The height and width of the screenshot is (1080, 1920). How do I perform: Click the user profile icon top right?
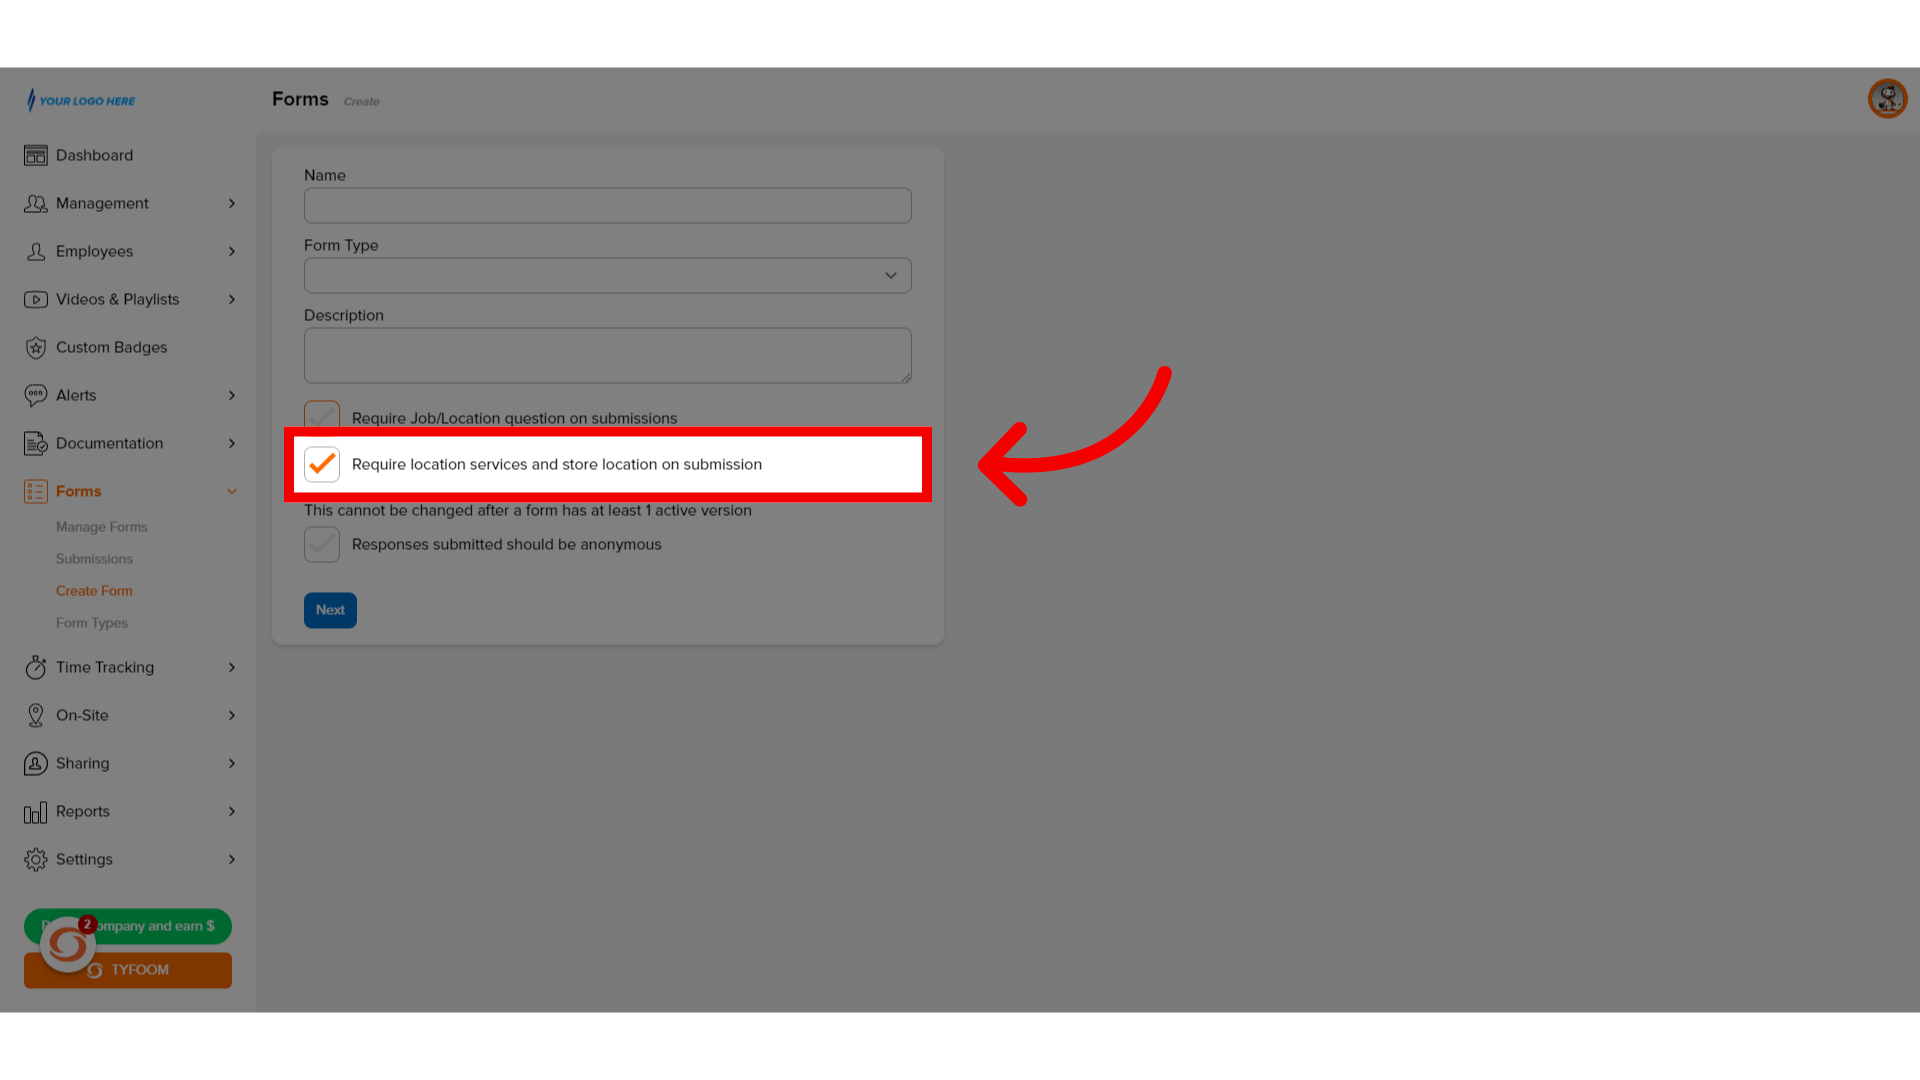[1887, 99]
